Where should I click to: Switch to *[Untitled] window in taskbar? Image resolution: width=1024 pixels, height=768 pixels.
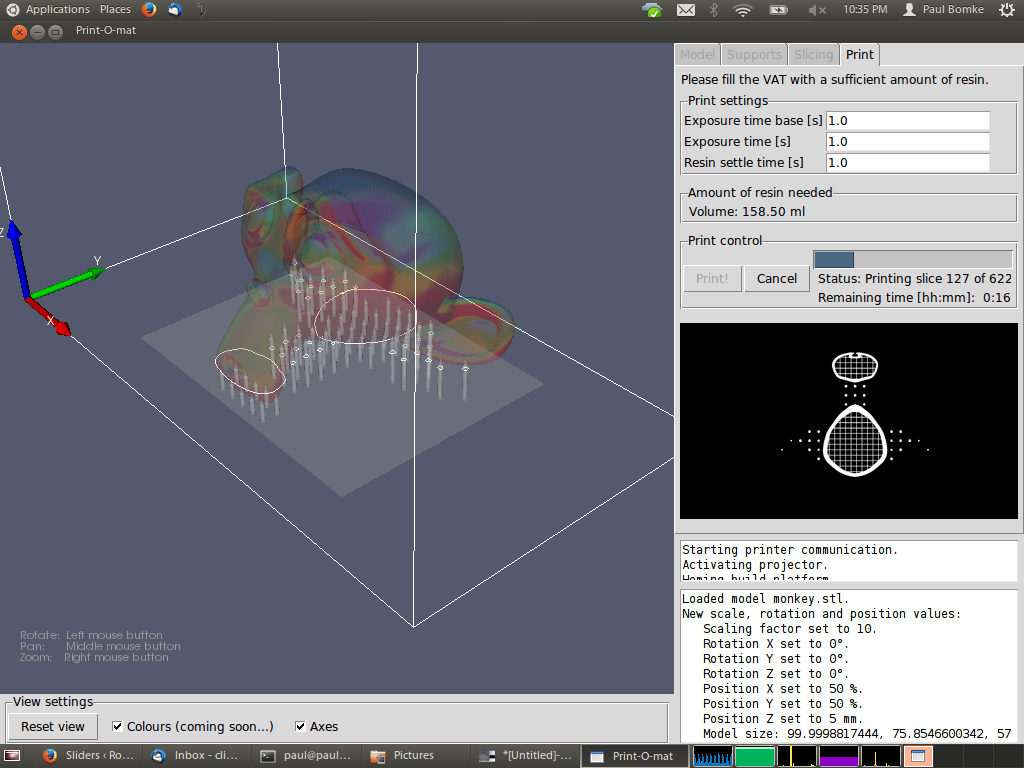pos(526,756)
